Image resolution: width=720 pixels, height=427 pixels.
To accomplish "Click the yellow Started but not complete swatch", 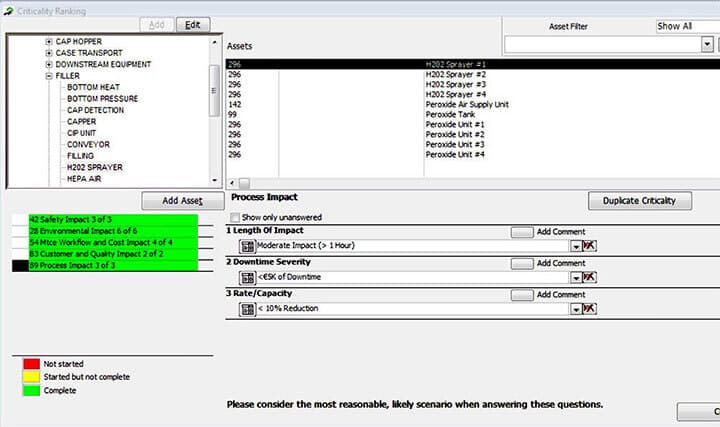I will [x=32, y=377].
